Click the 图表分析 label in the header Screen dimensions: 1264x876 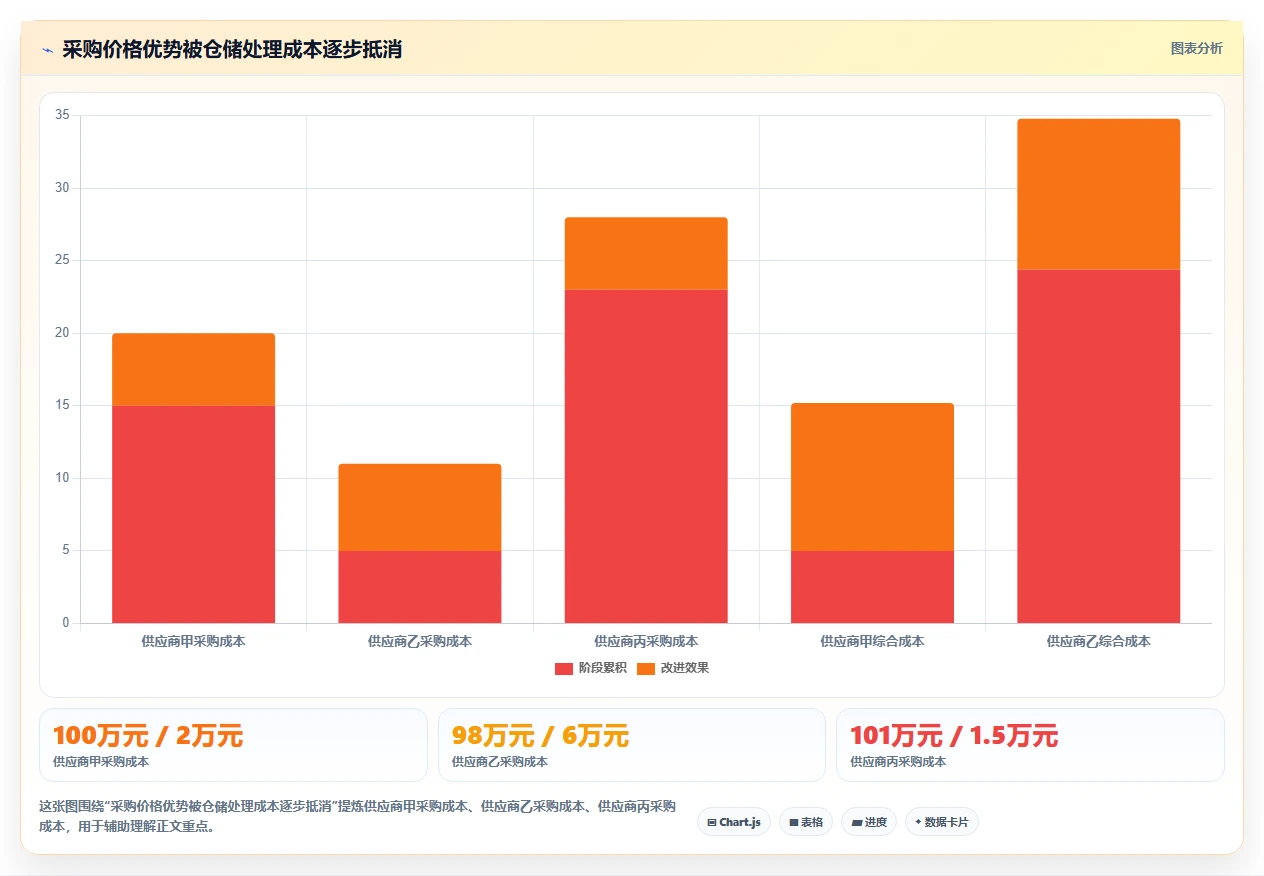[x=1196, y=48]
